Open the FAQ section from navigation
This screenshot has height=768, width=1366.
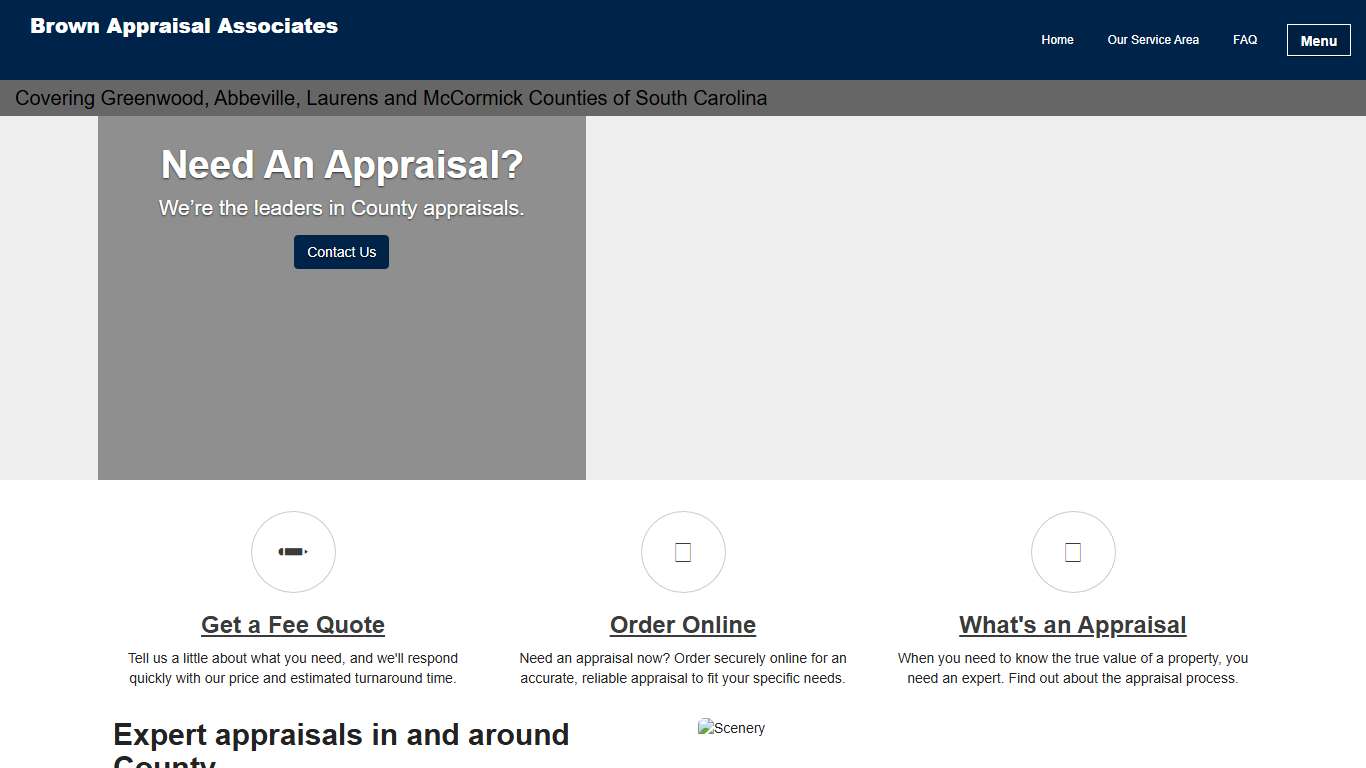click(x=1245, y=40)
